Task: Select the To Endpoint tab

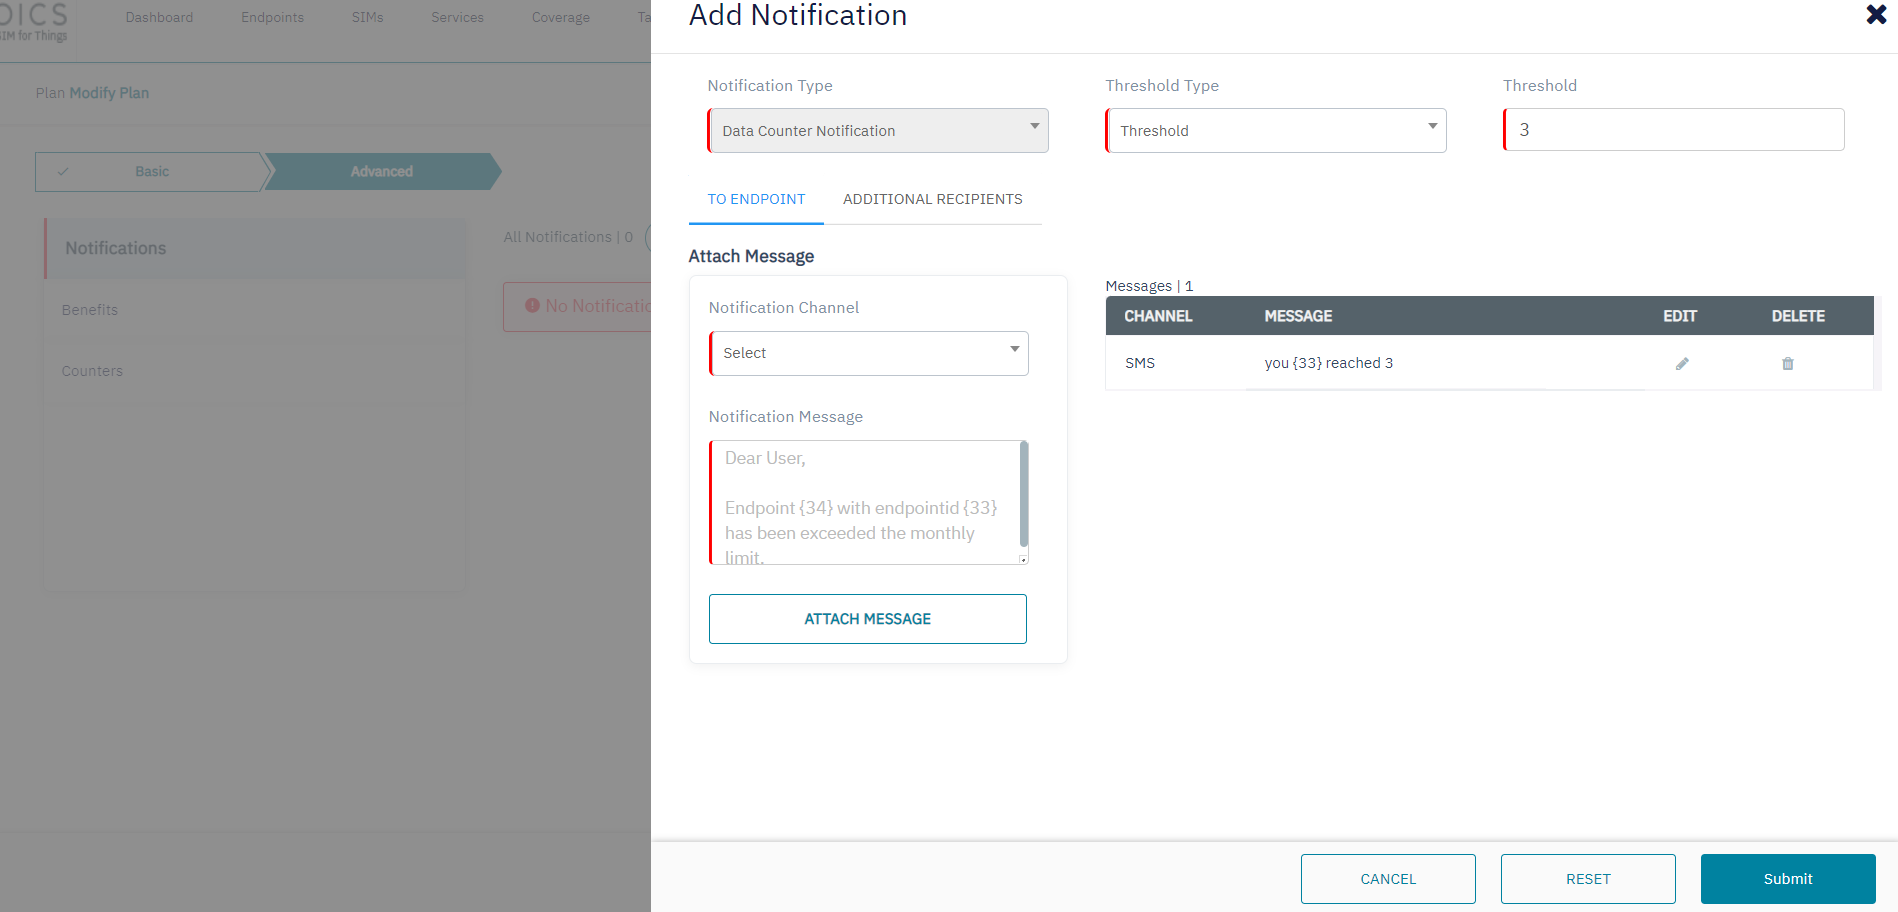Action: click(756, 199)
